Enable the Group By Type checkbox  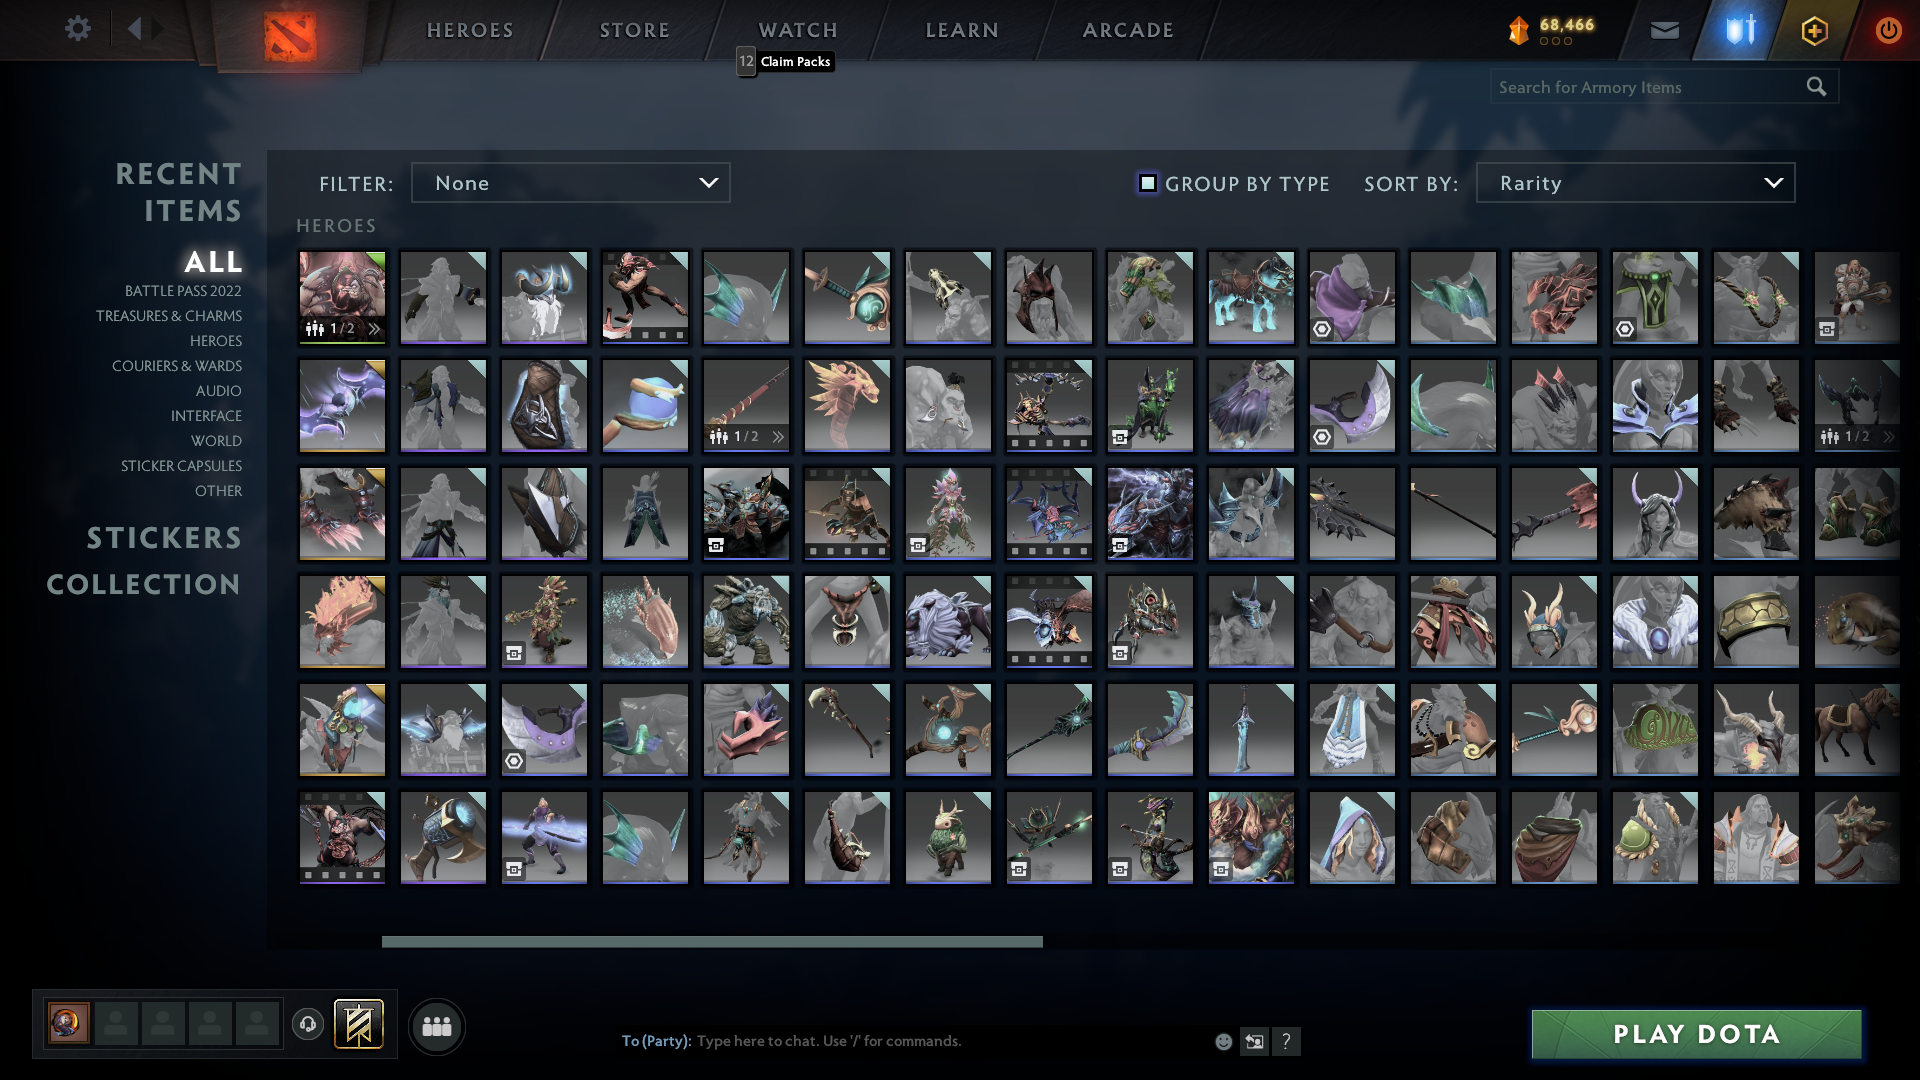pyautogui.click(x=1146, y=183)
